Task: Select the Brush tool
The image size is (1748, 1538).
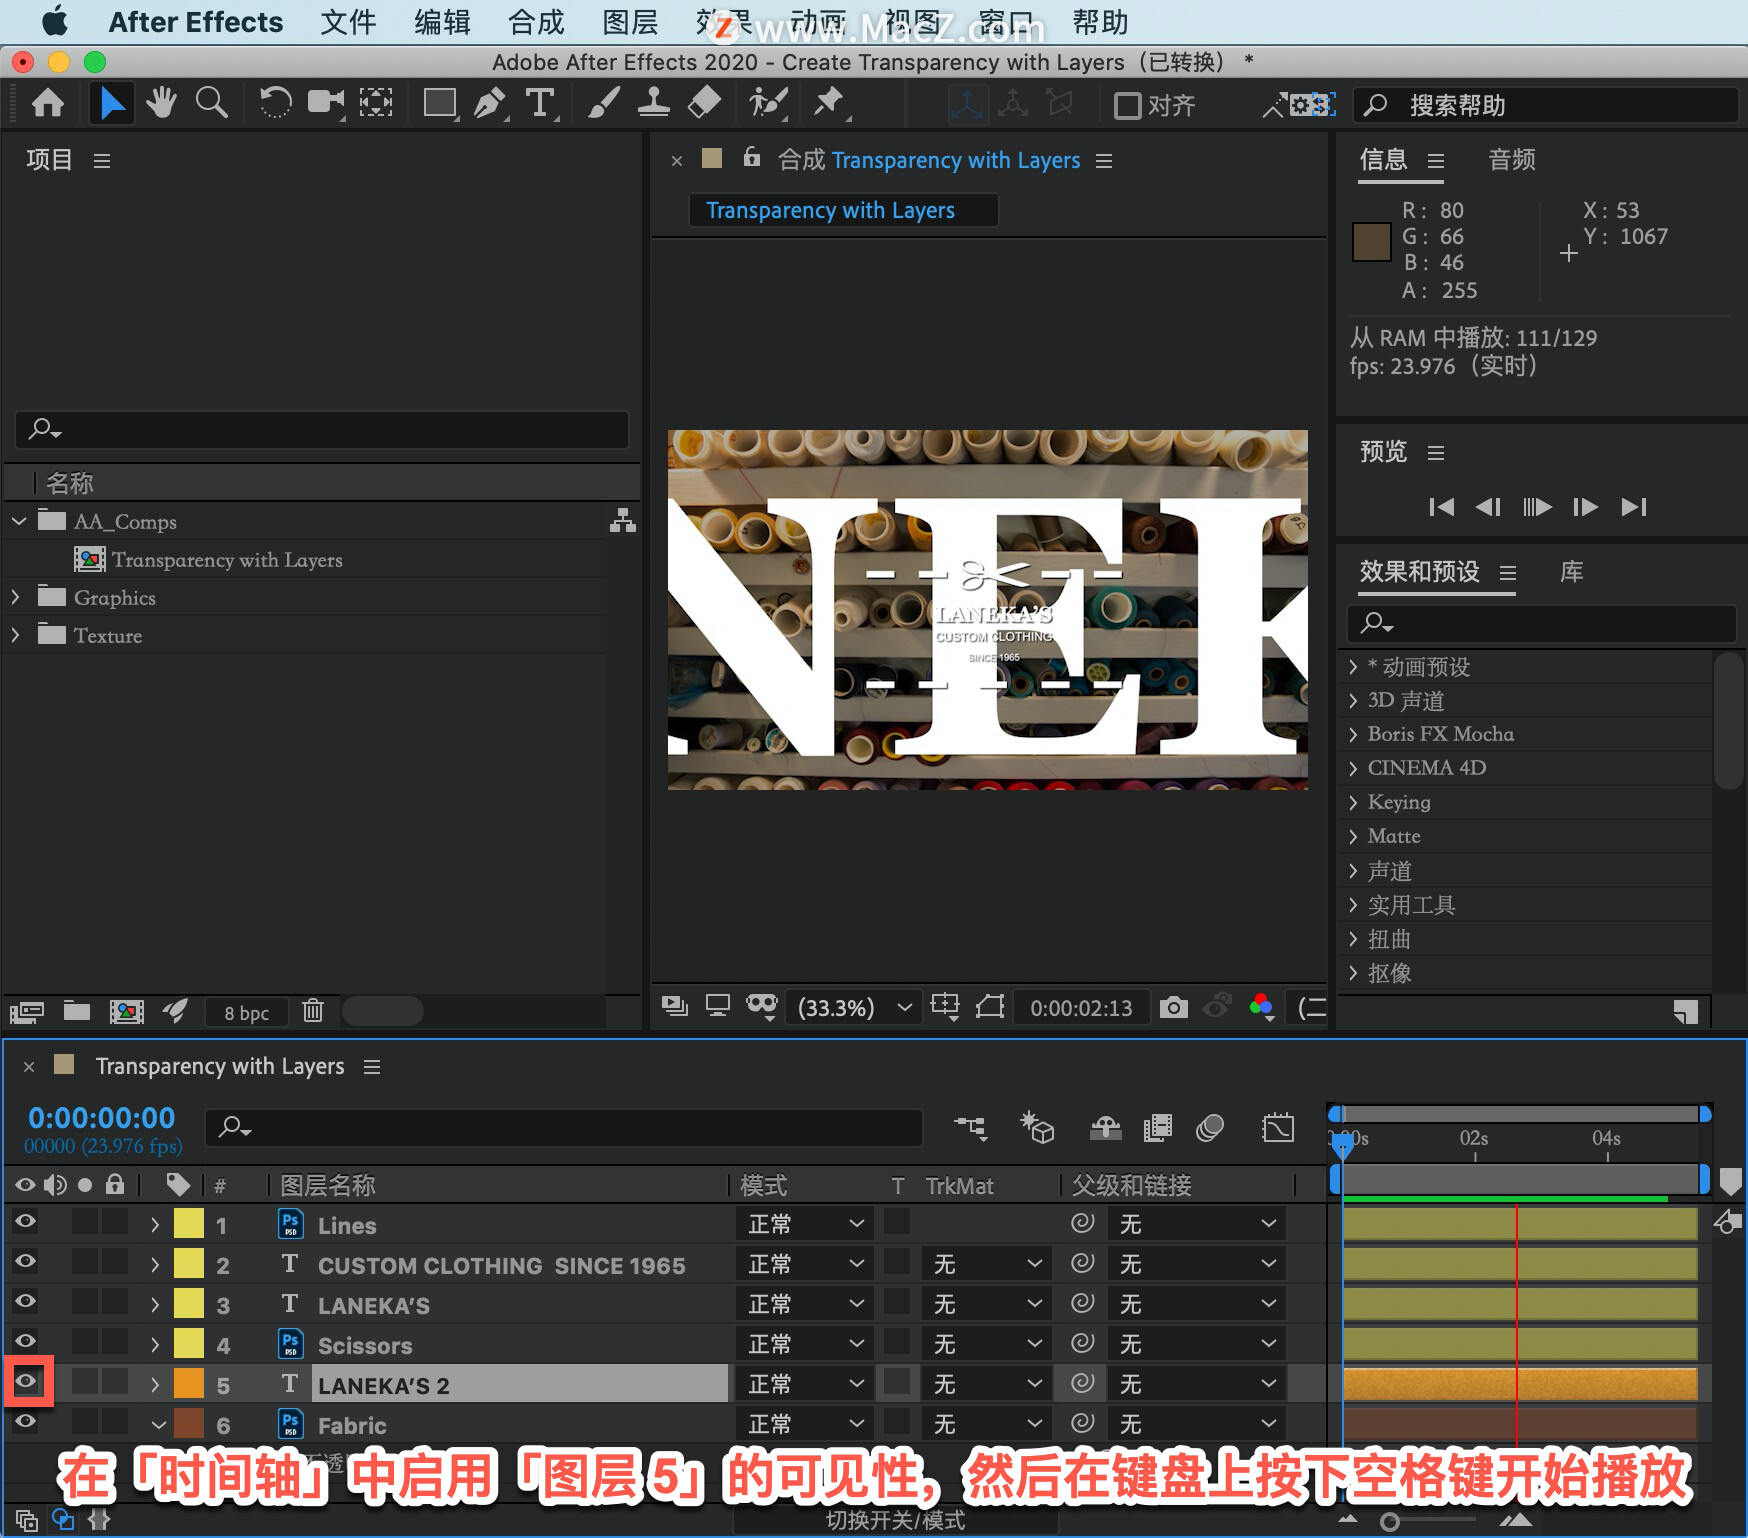Action: pyautogui.click(x=603, y=103)
